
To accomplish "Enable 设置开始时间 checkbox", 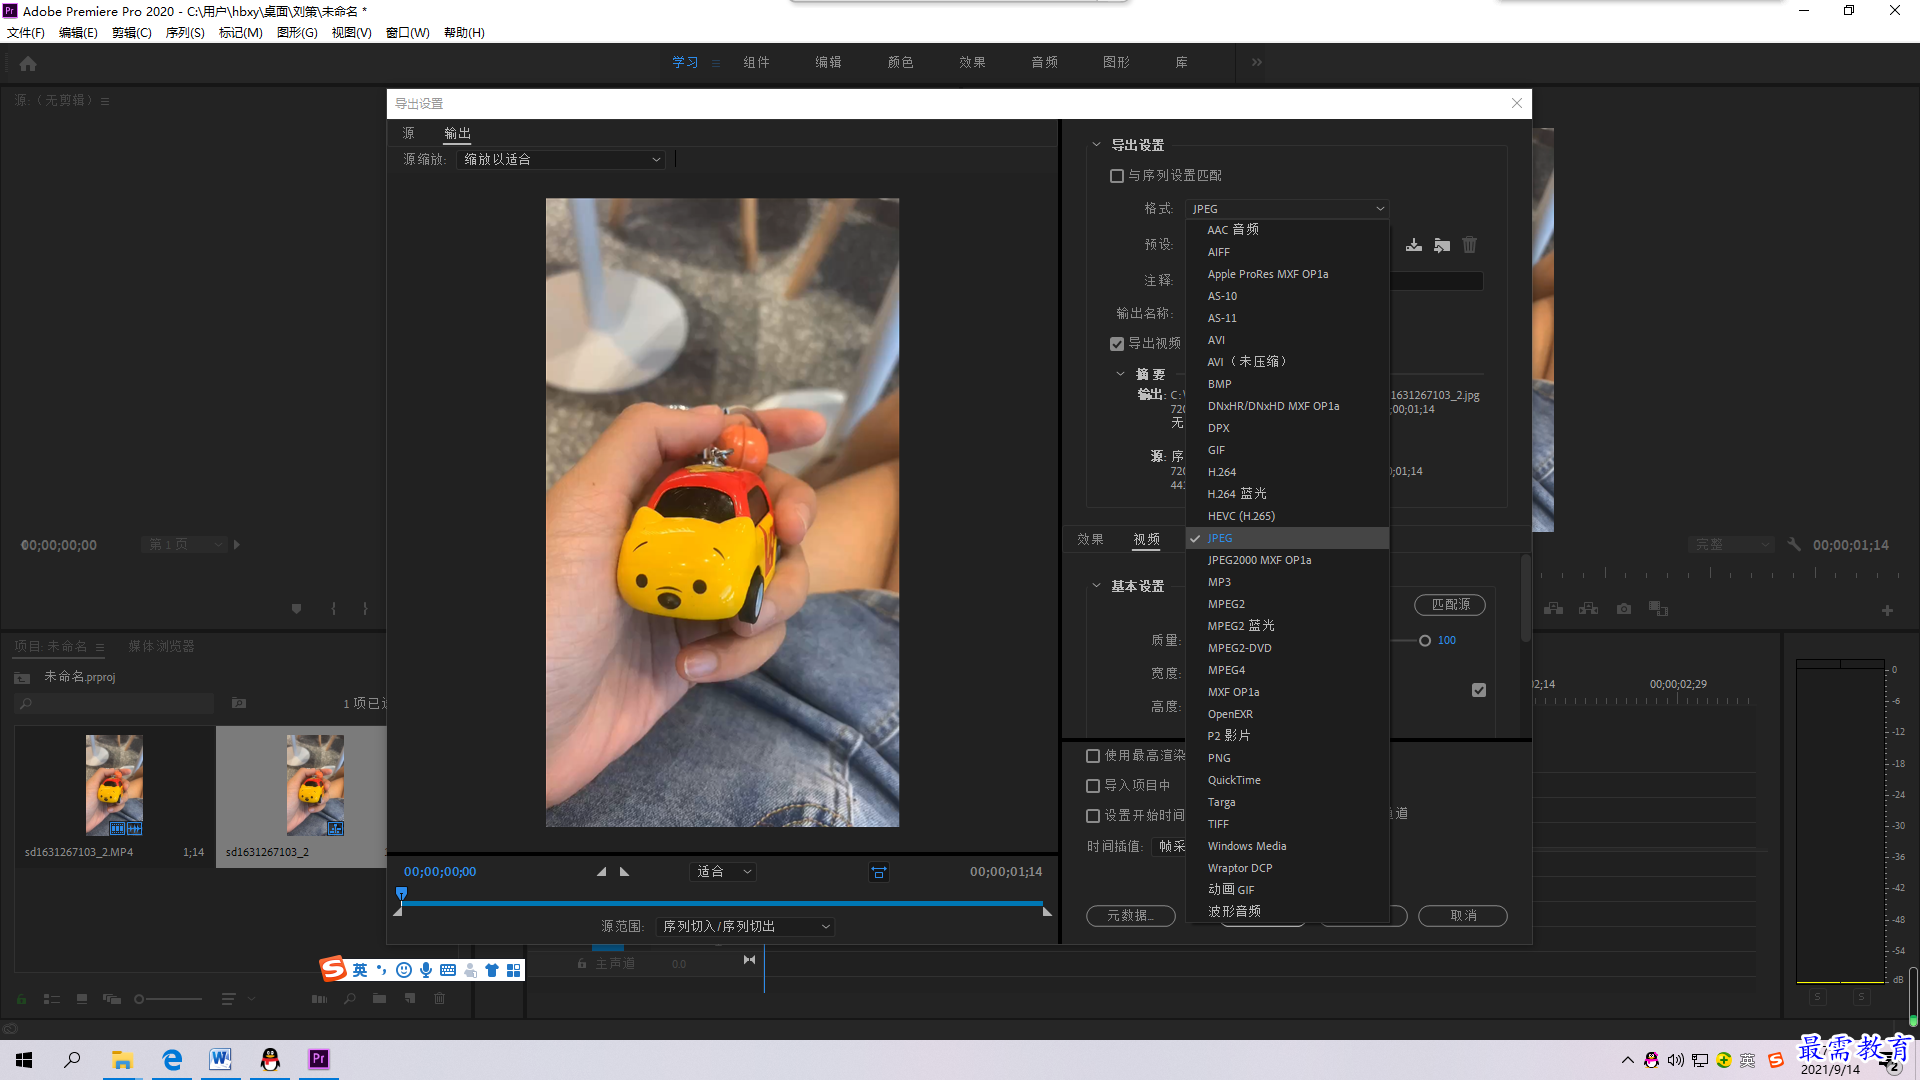I will coord(1093,816).
